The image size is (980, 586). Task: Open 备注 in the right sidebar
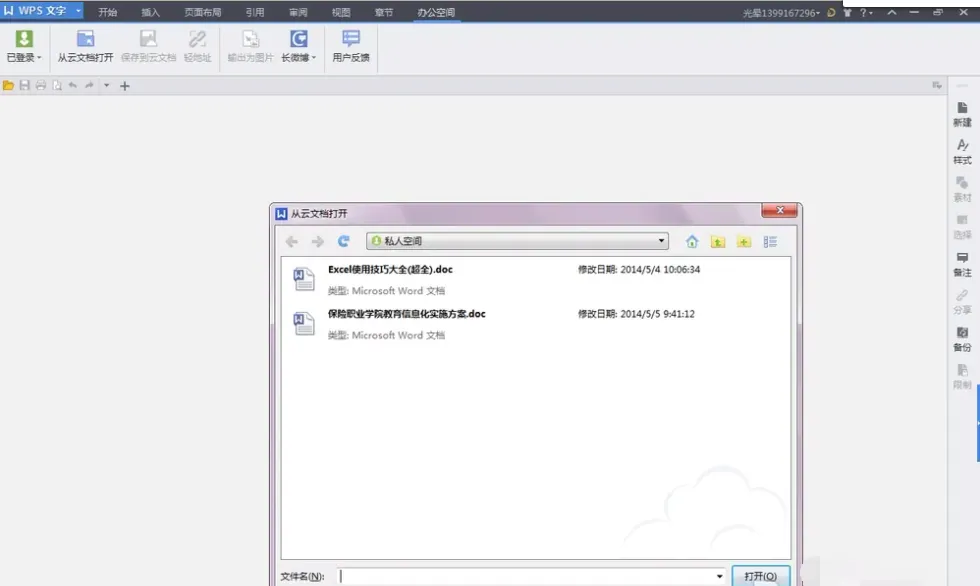coord(962,264)
